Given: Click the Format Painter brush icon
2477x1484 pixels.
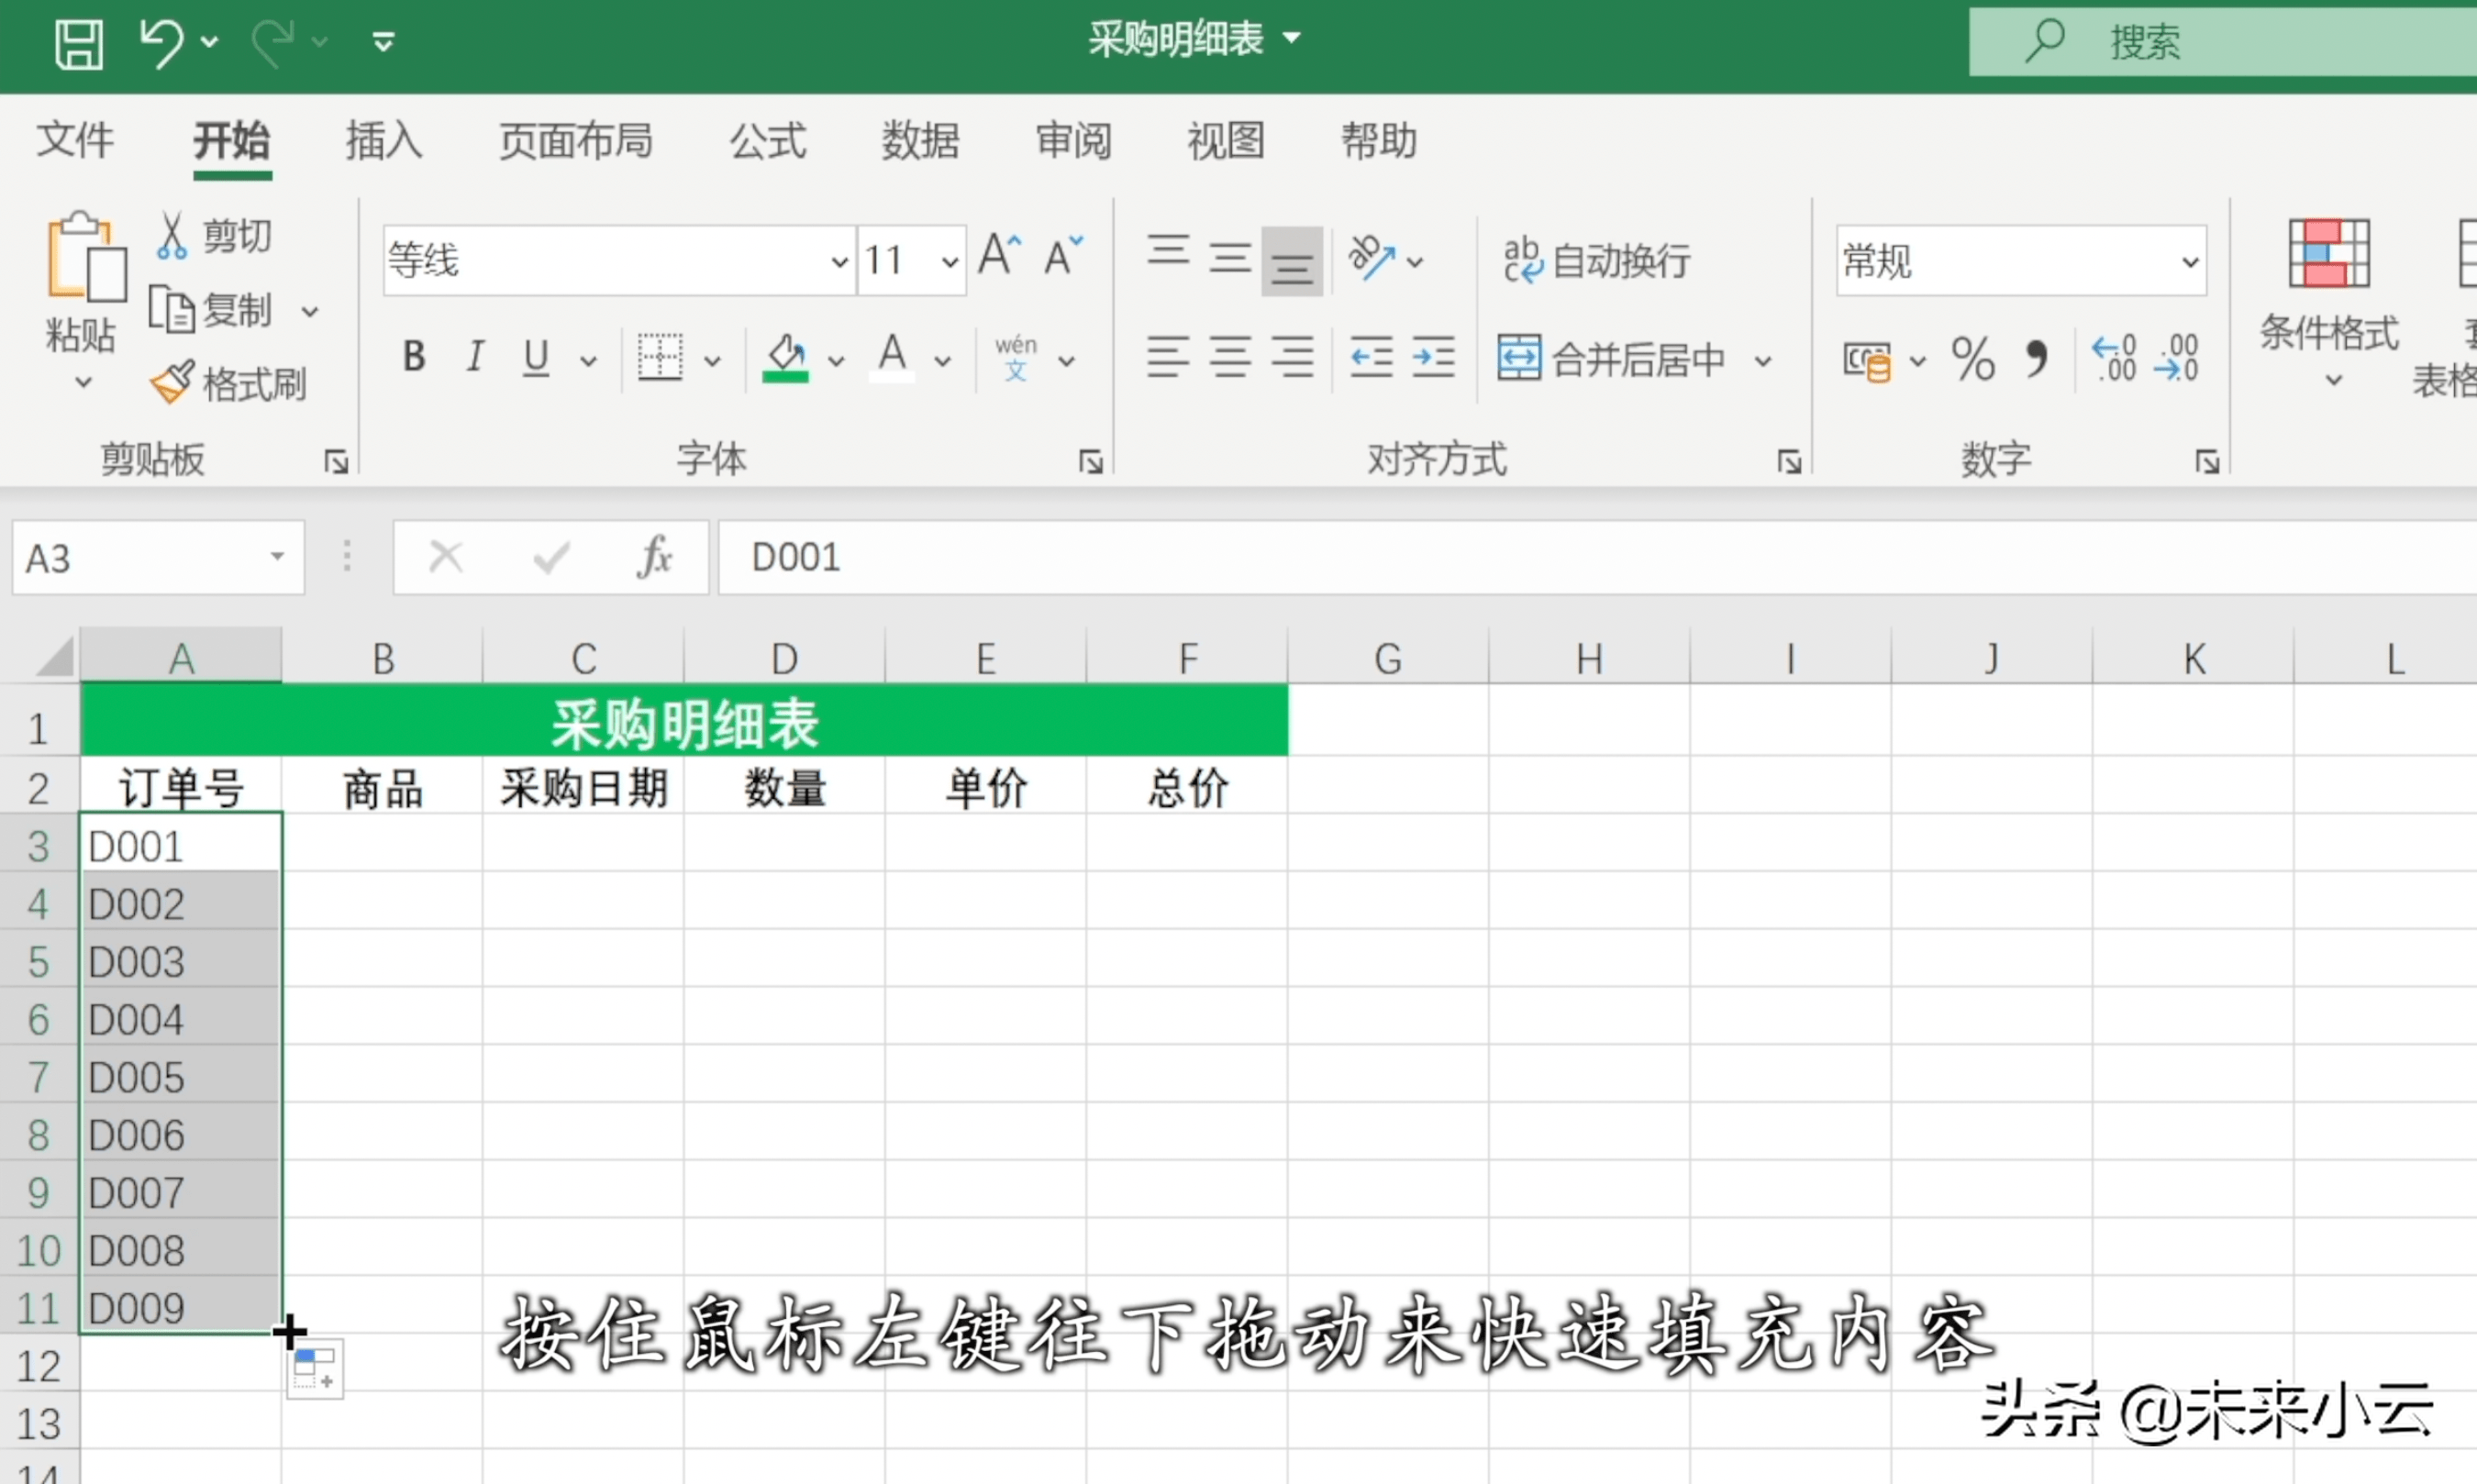Looking at the screenshot, I should tap(172, 383).
